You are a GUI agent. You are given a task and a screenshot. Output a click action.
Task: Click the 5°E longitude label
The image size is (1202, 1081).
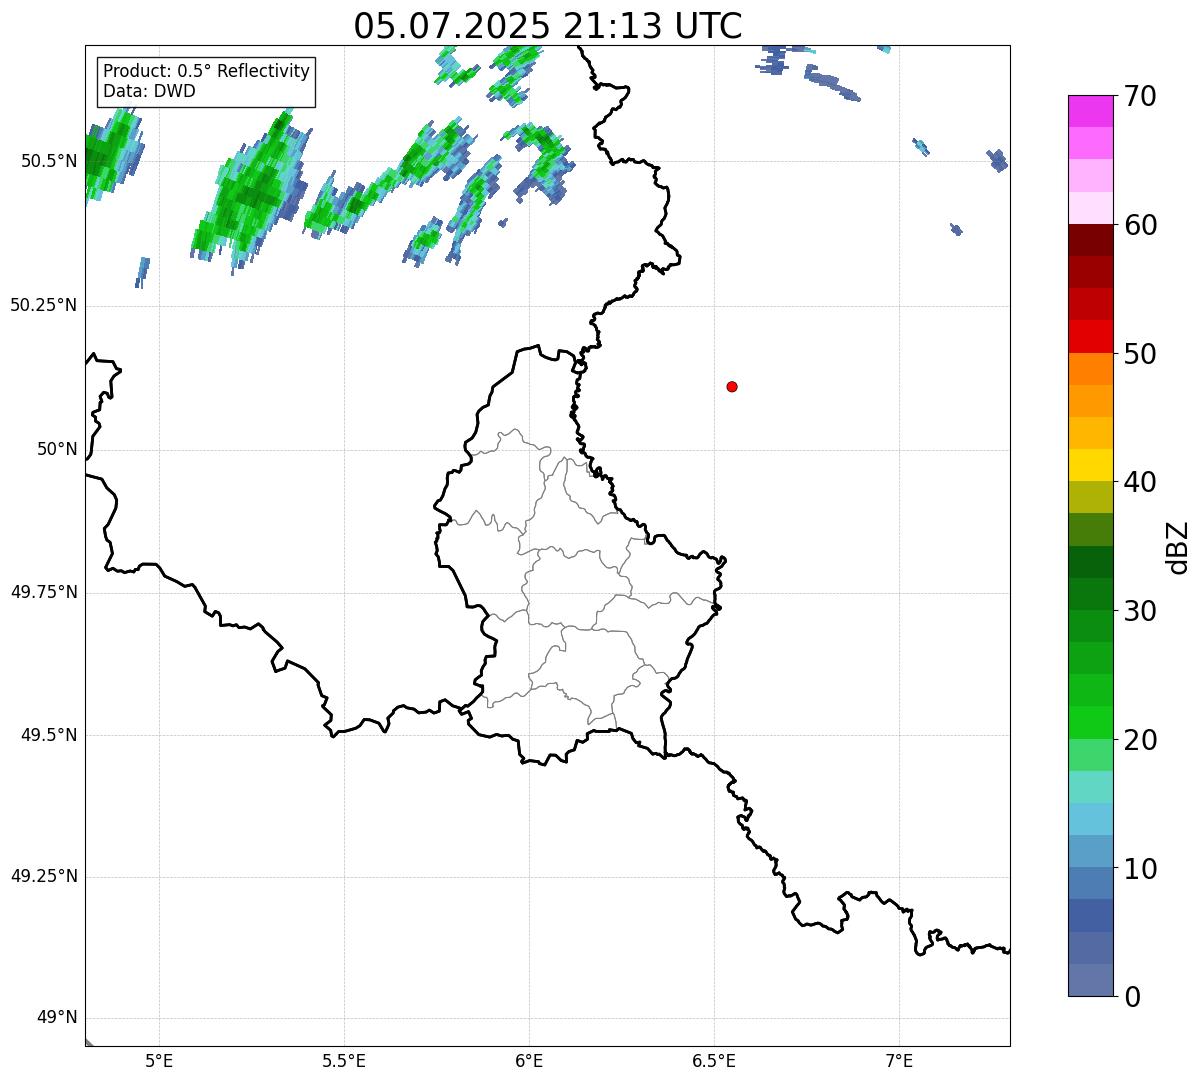click(160, 1060)
